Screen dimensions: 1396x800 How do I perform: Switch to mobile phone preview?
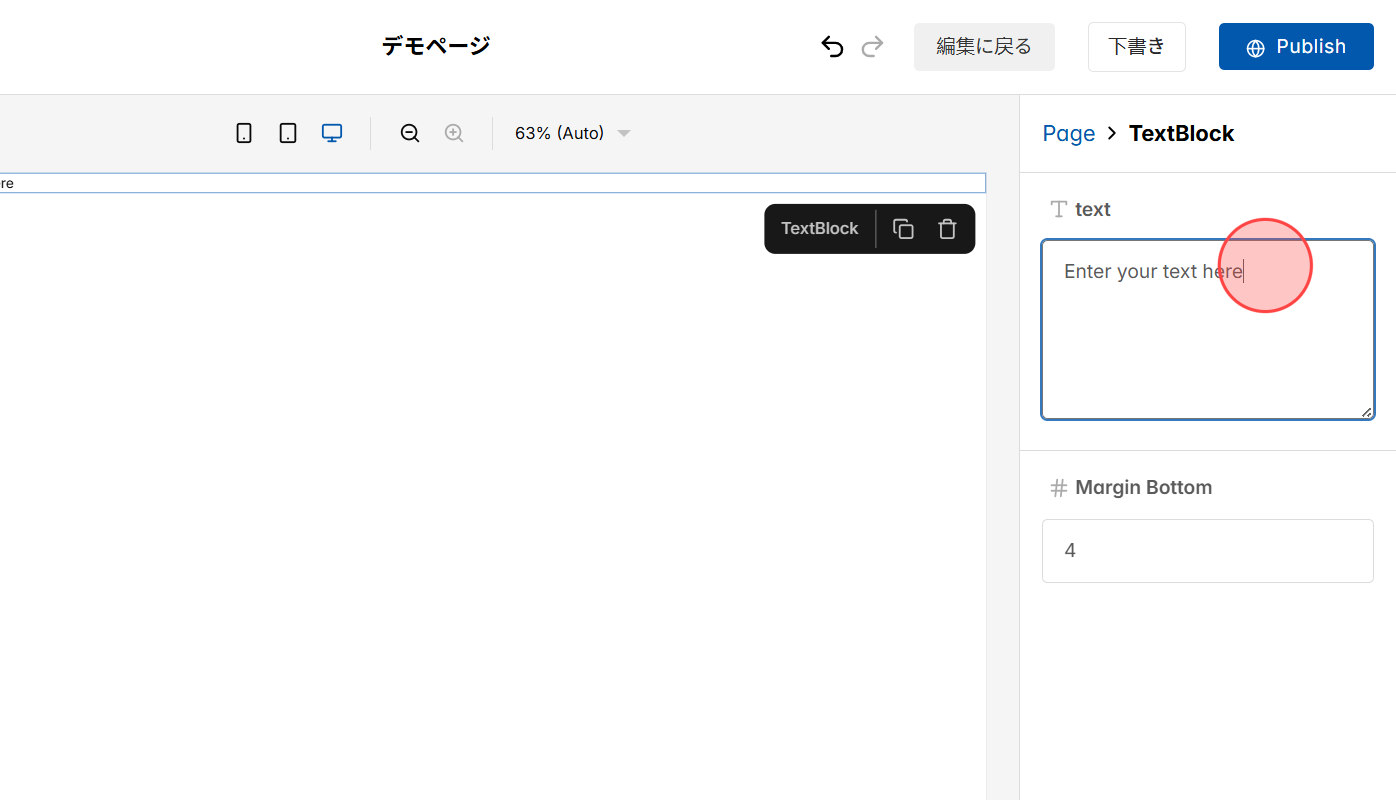pos(244,132)
